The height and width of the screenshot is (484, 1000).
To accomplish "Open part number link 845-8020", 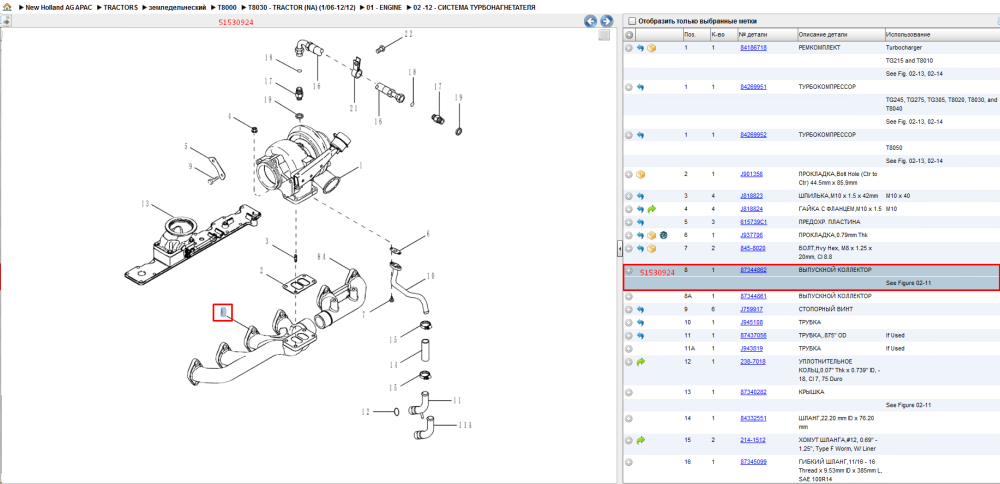I will (x=753, y=248).
